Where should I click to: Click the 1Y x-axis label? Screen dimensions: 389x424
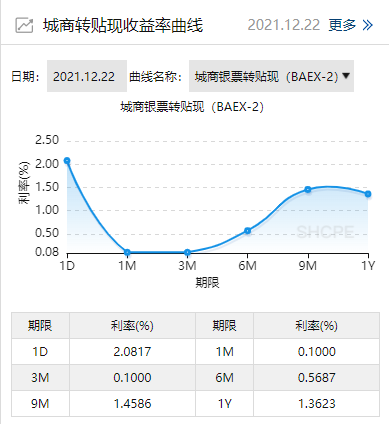pyautogui.click(x=368, y=266)
